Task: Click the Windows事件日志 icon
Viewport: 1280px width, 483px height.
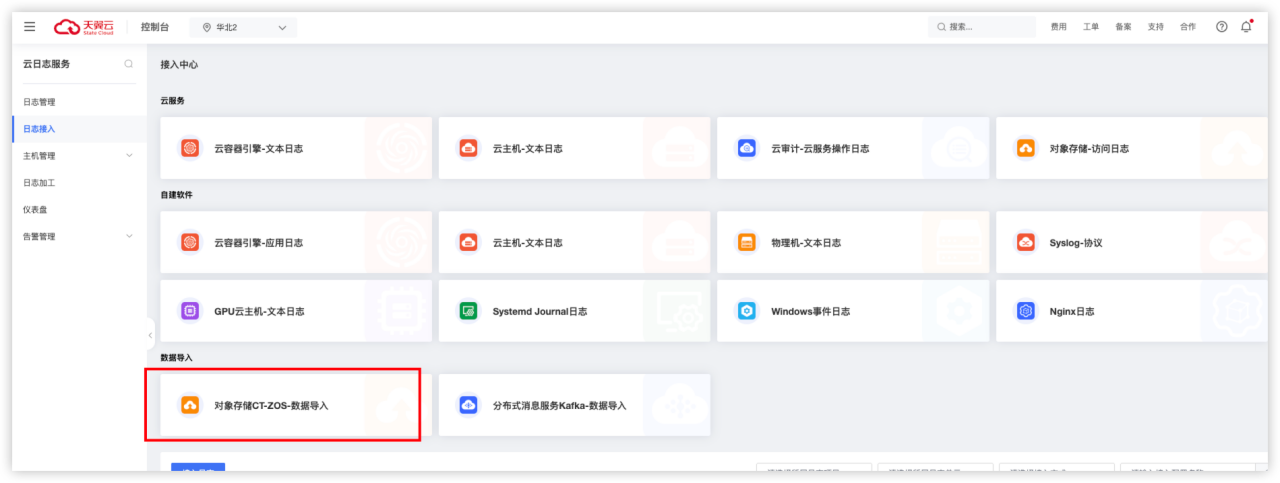Action: [746, 311]
